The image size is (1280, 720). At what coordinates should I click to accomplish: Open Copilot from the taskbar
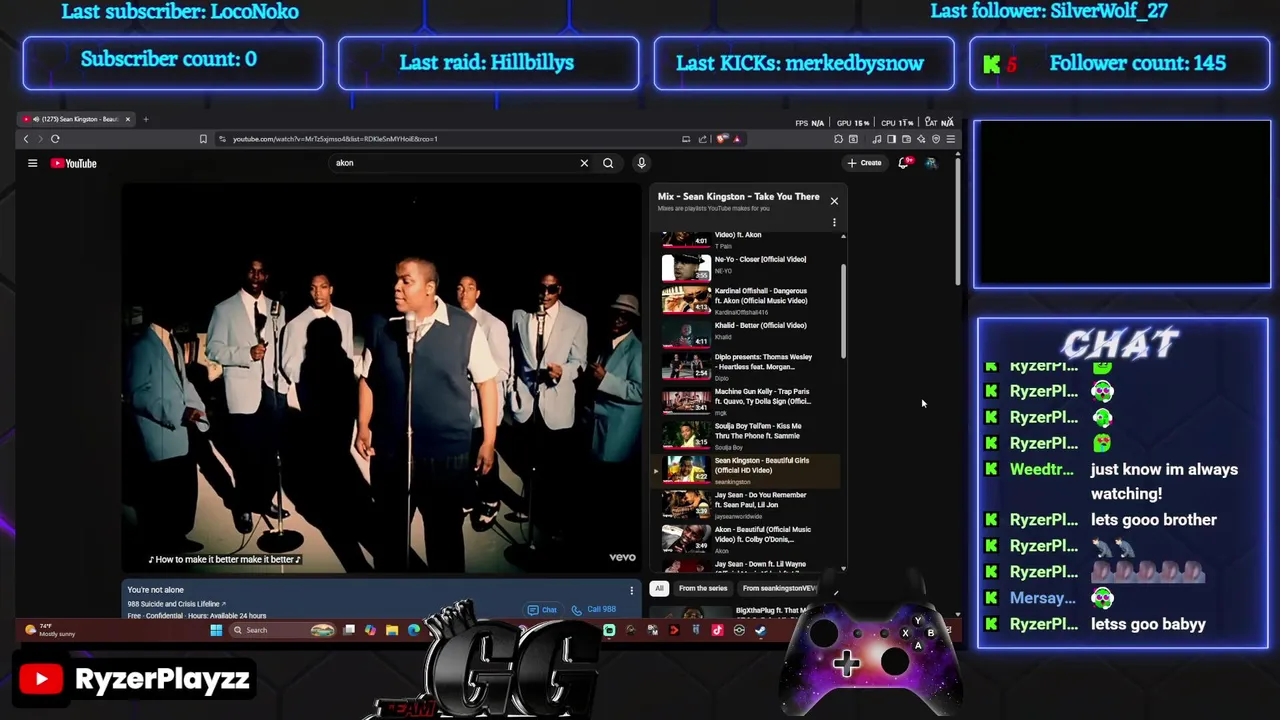point(370,630)
